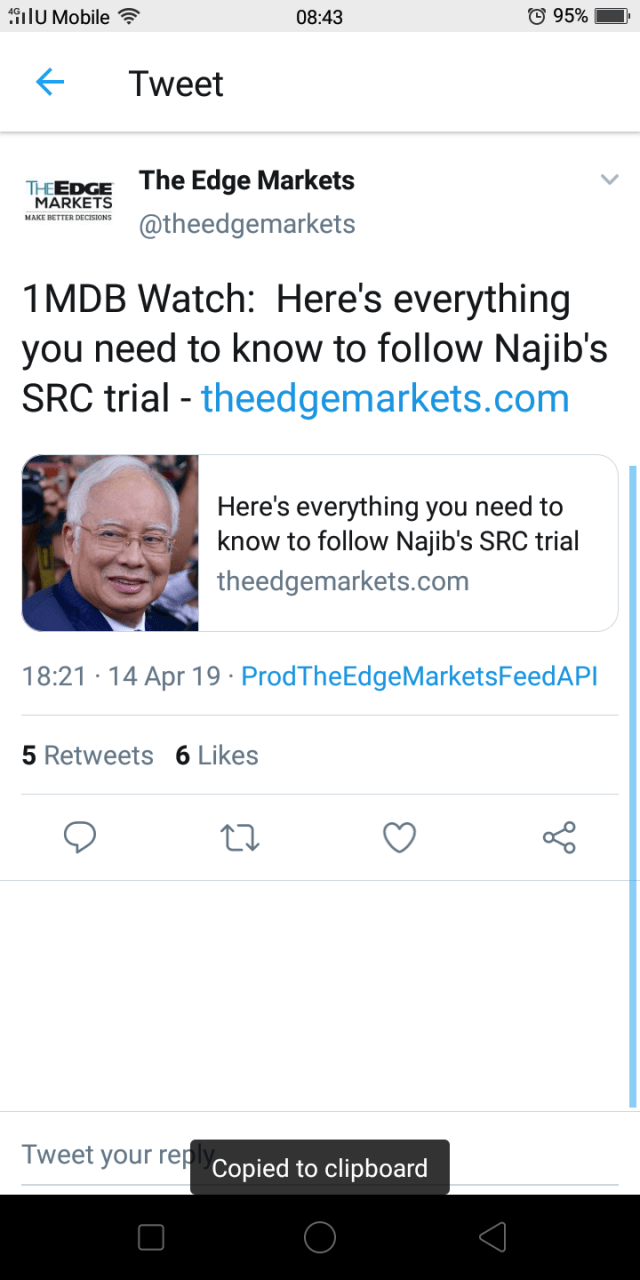Open The Edge Markets profile logo
Viewport: 640px width, 1280px height.
pos(69,200)
